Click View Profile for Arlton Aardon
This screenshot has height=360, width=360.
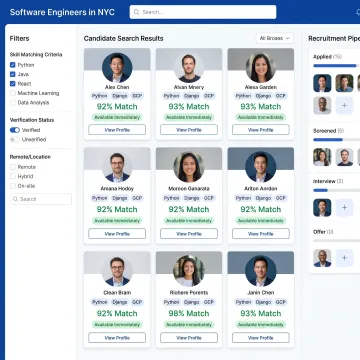click(x=261, y=234)
